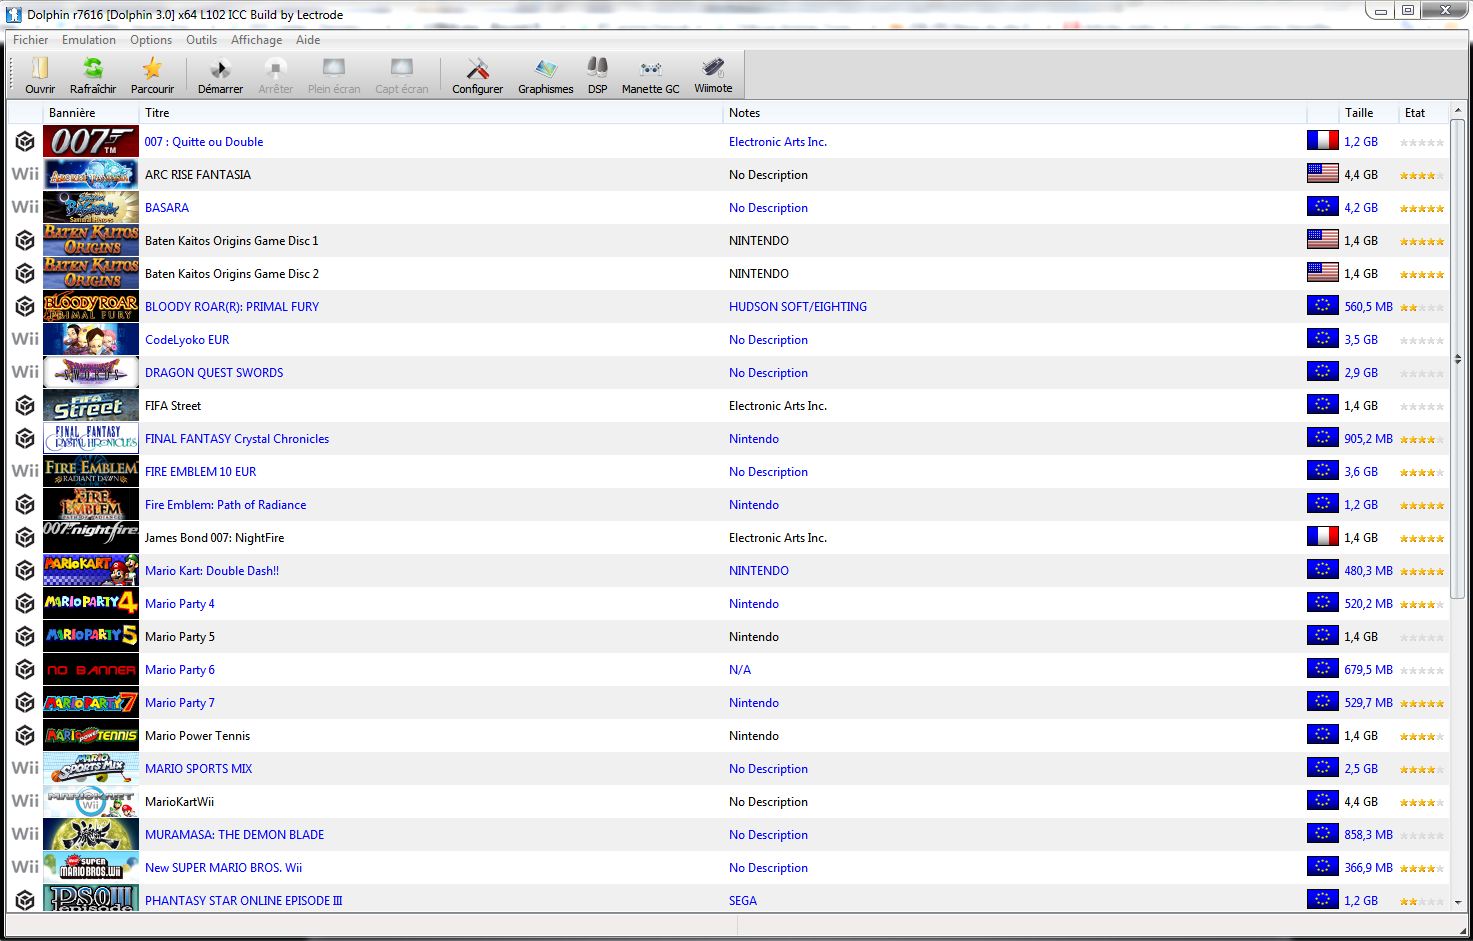This screenshot has width=1473, height=941.
Task: Click the Ouvrir folder icon in toolbar
Action: [40, 68]
